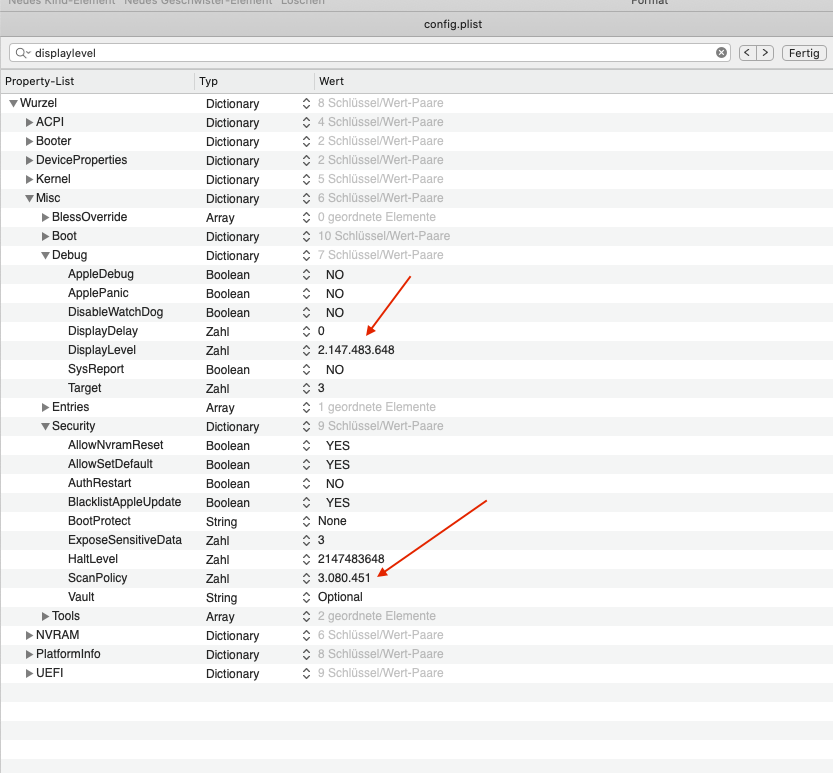Open type stepper for SysReport row
Image resolution: width=833 pixels, height=773 pixels.
(x=306, y=369)
